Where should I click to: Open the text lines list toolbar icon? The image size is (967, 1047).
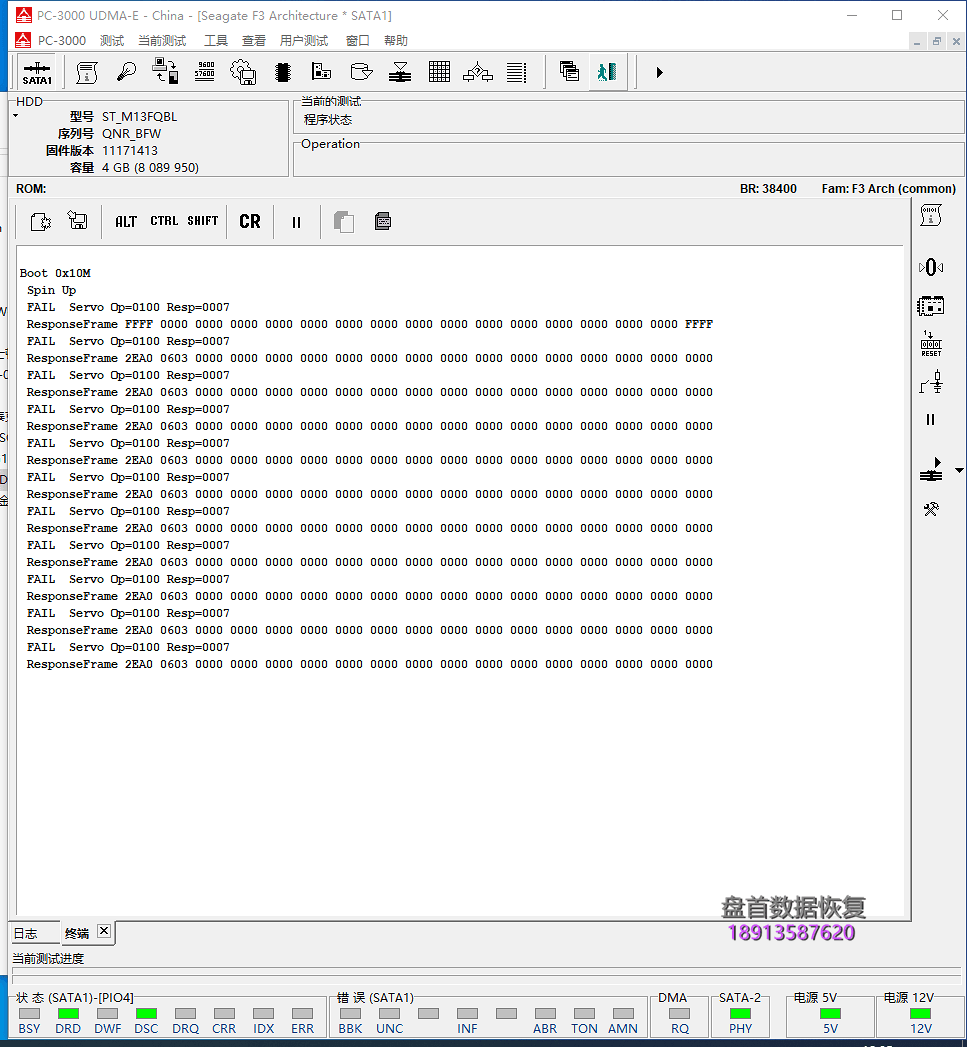516,72
